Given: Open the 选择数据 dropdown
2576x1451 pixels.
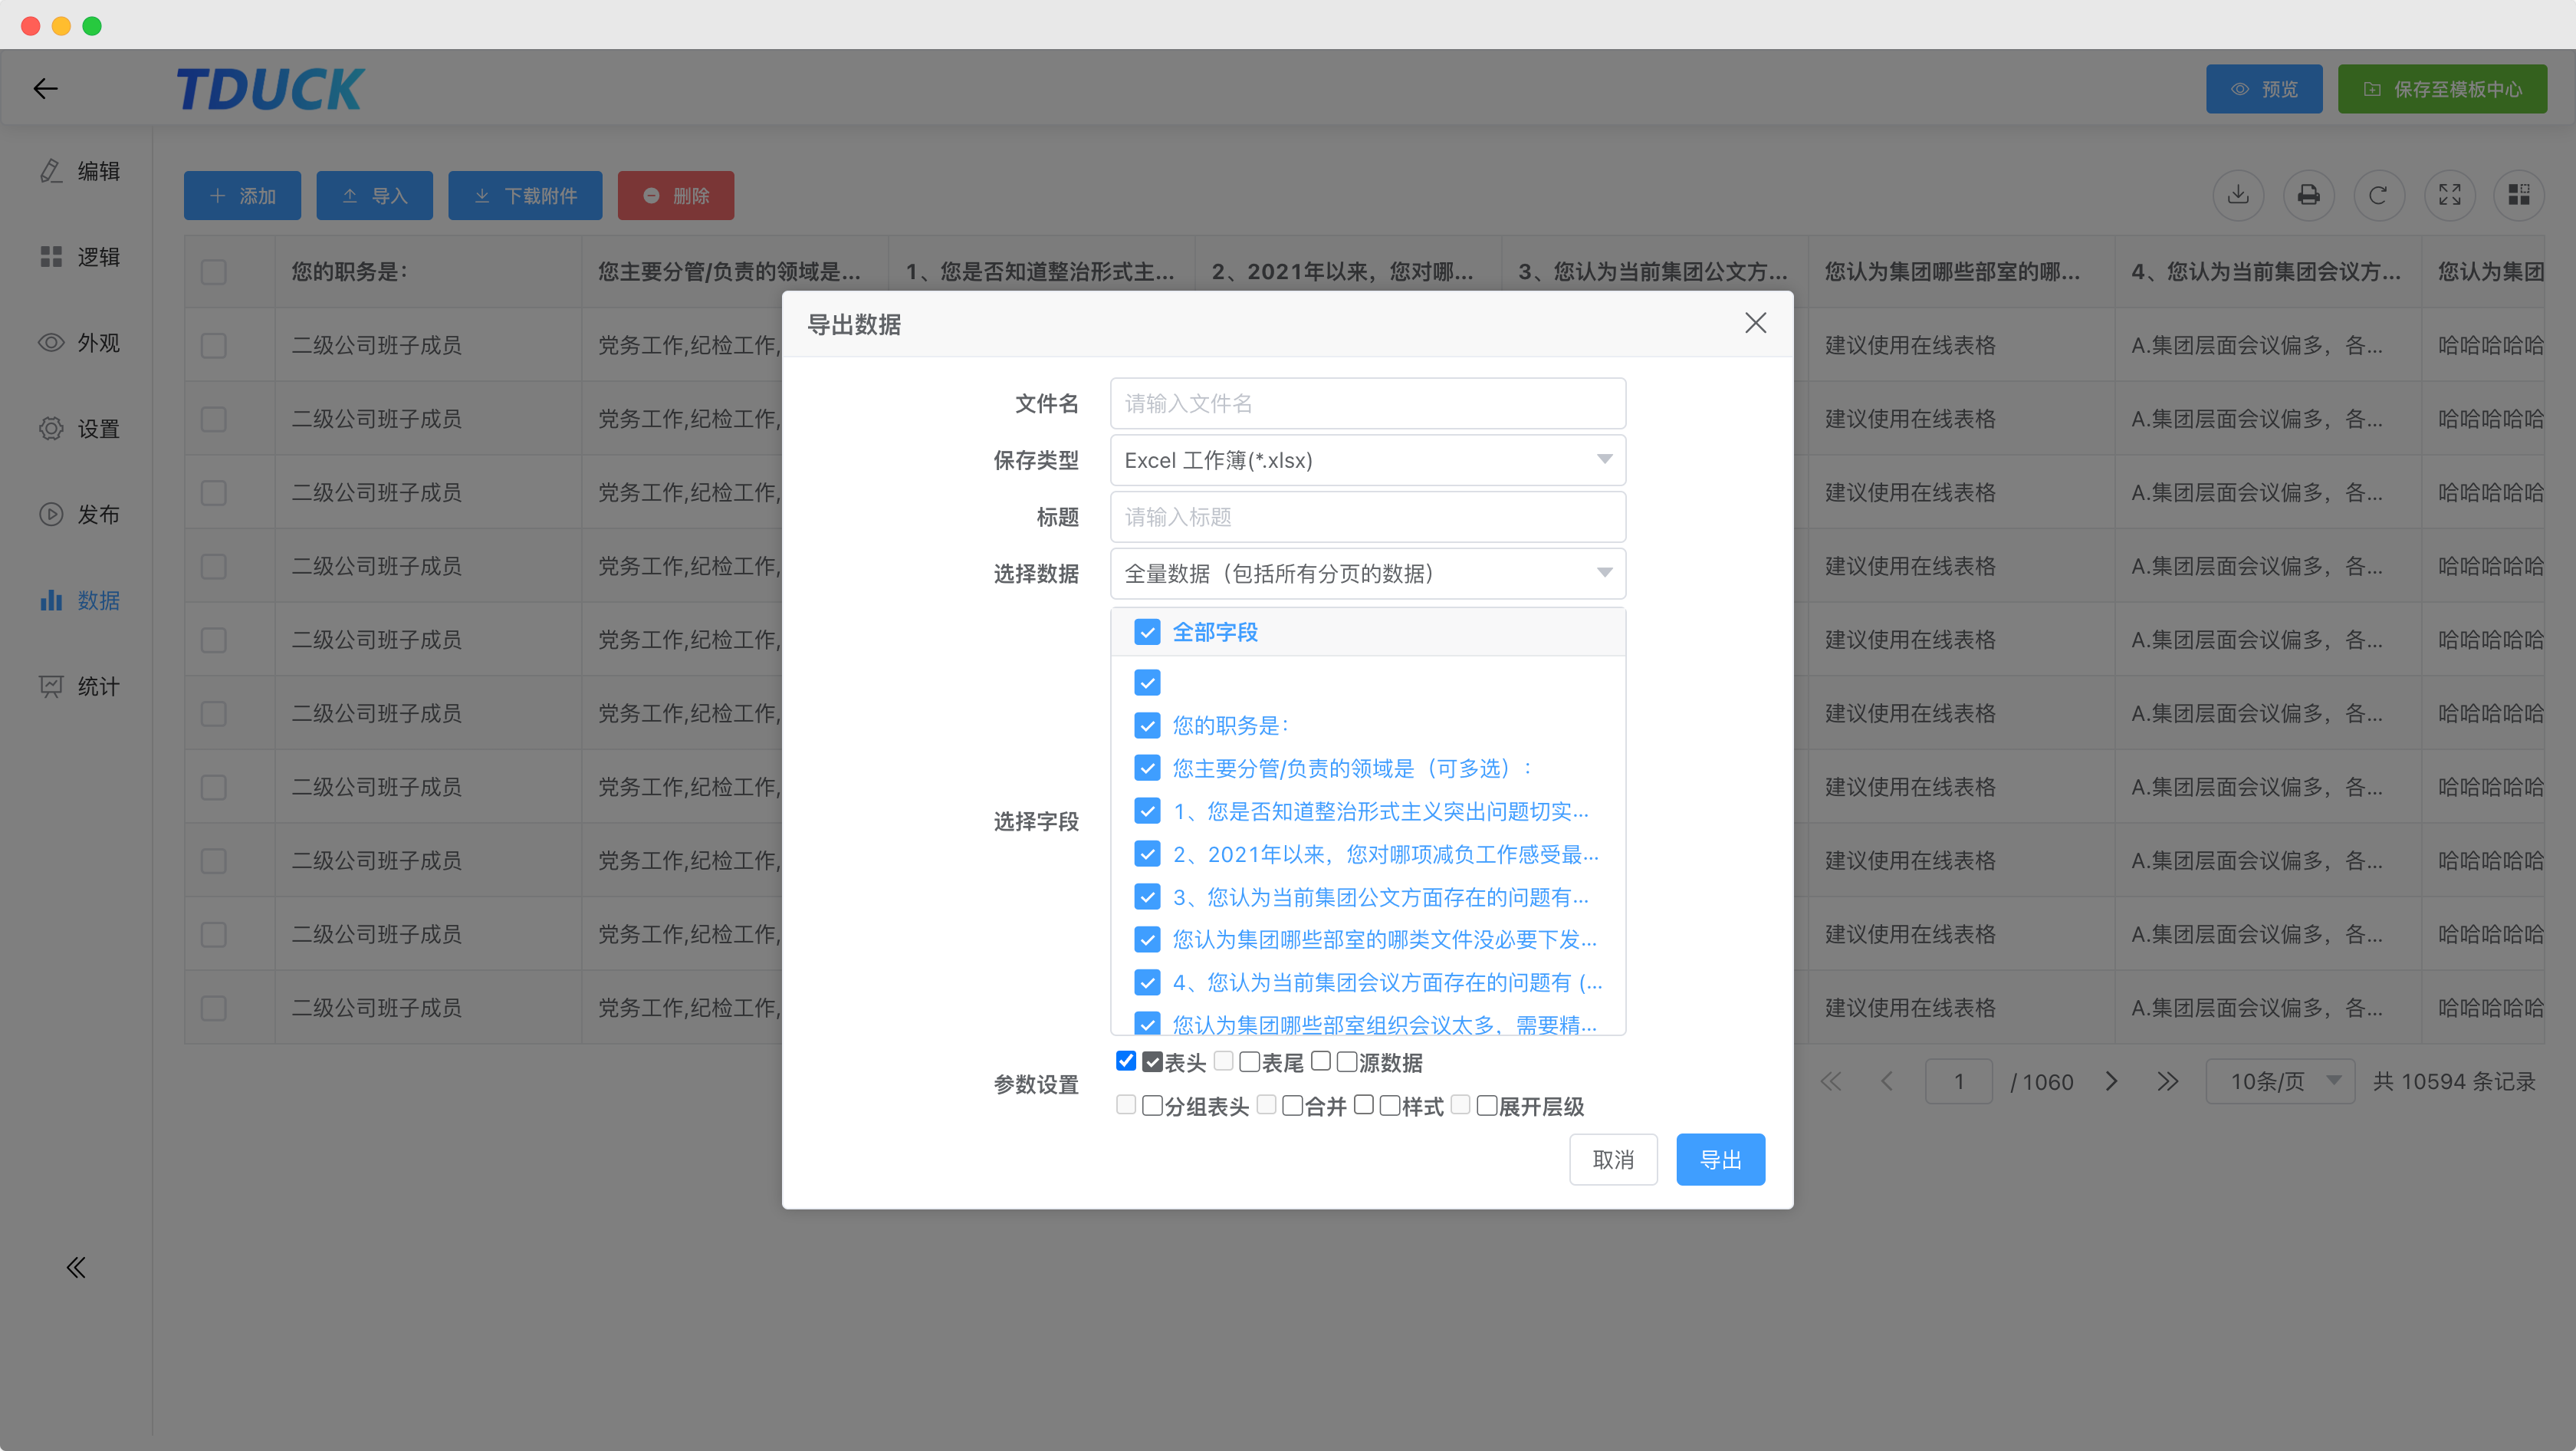Looking at the screenshot, I should (x=1368, y=574).
